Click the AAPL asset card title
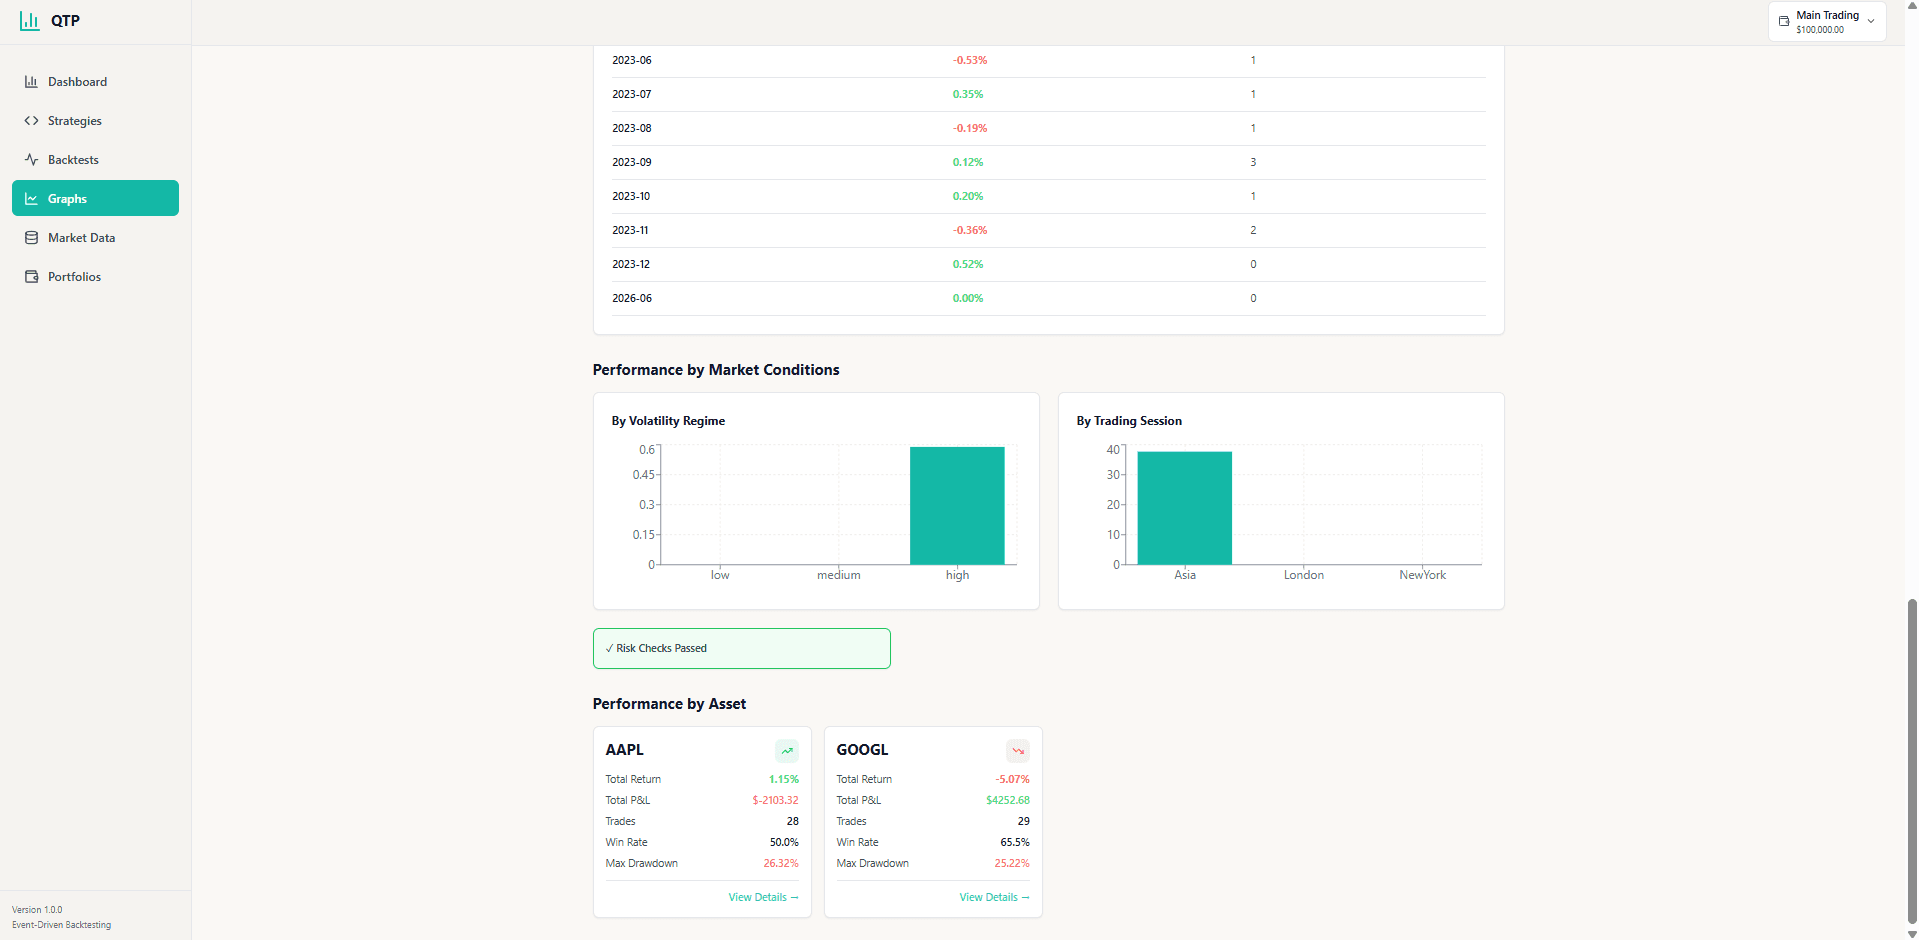1919x940 pixels. pos(625,750)
